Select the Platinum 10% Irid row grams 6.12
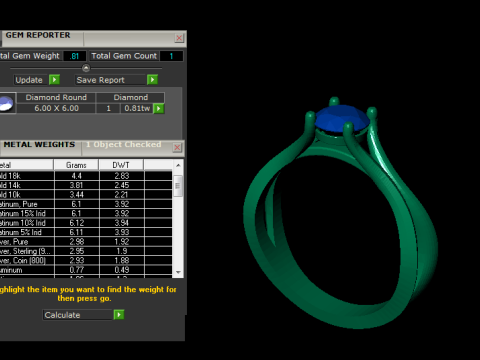 click(76, 223)
